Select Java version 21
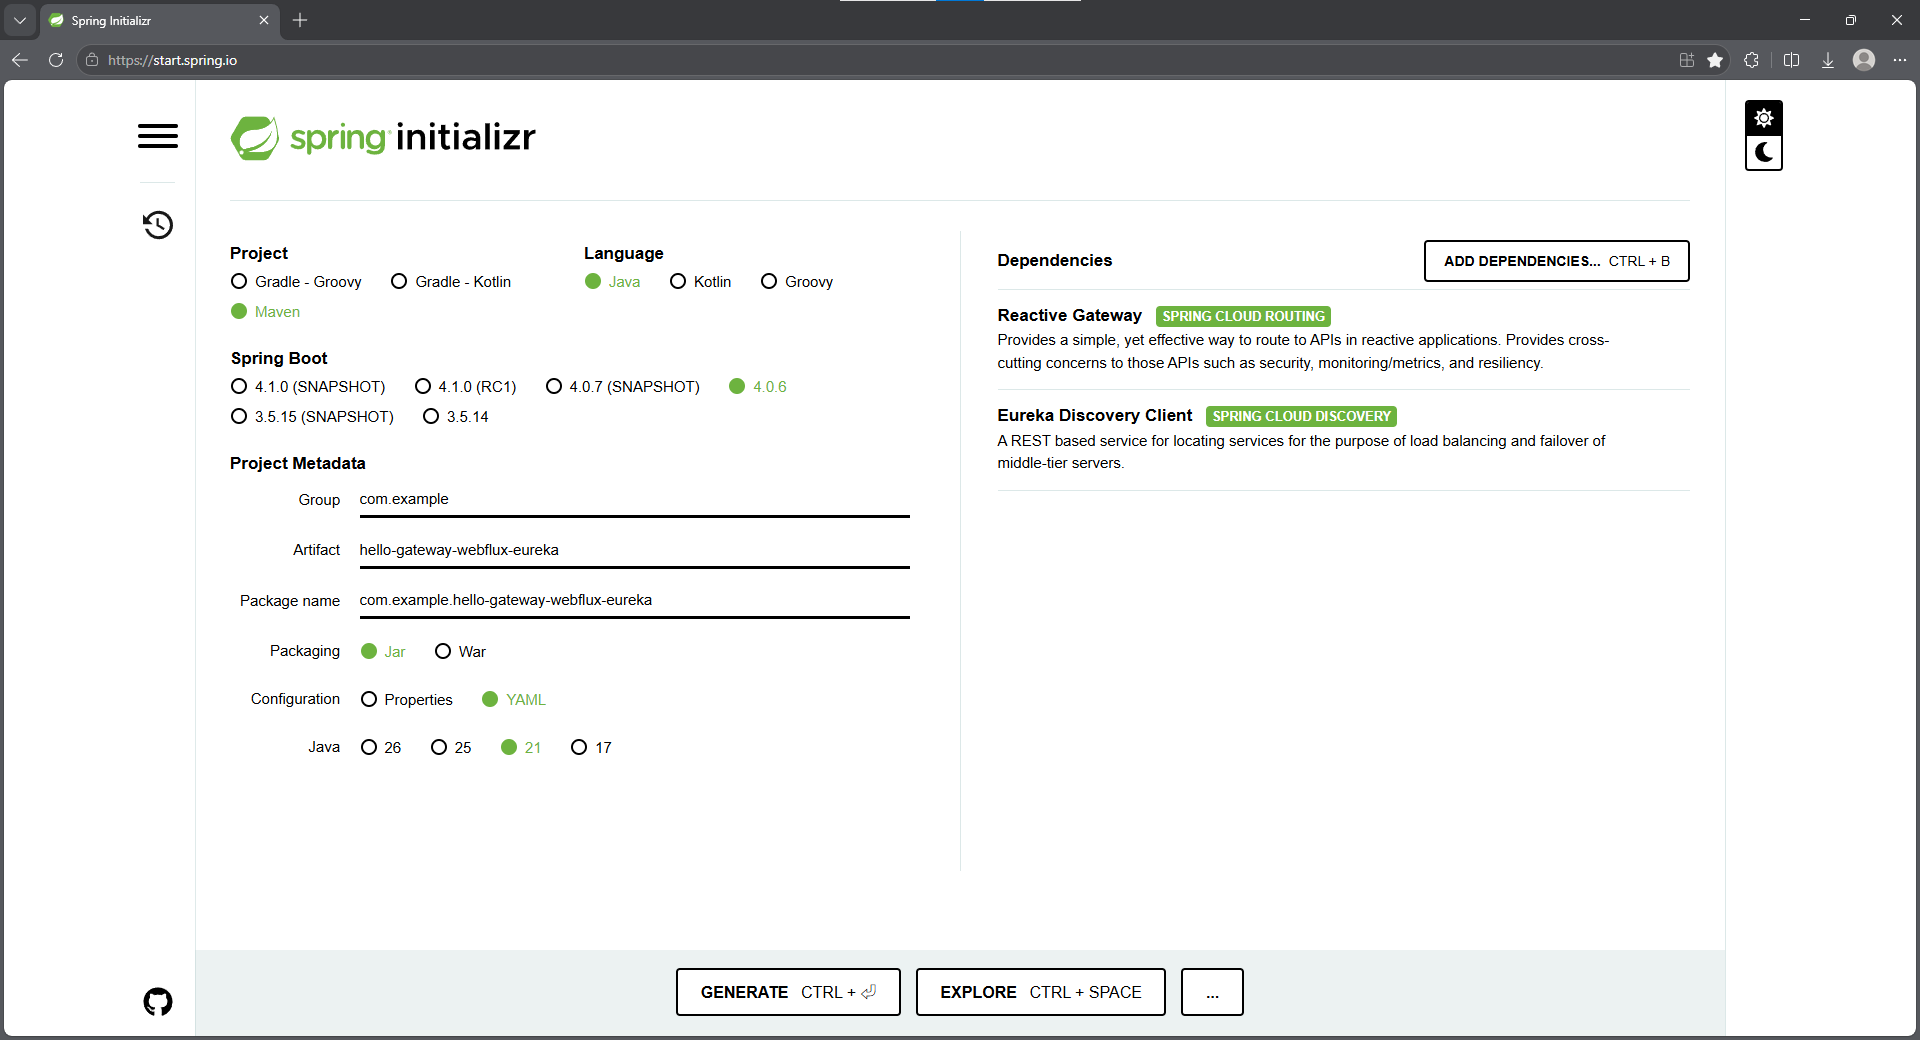Viewport: 1920px width, 1040px height. [521, 748]
